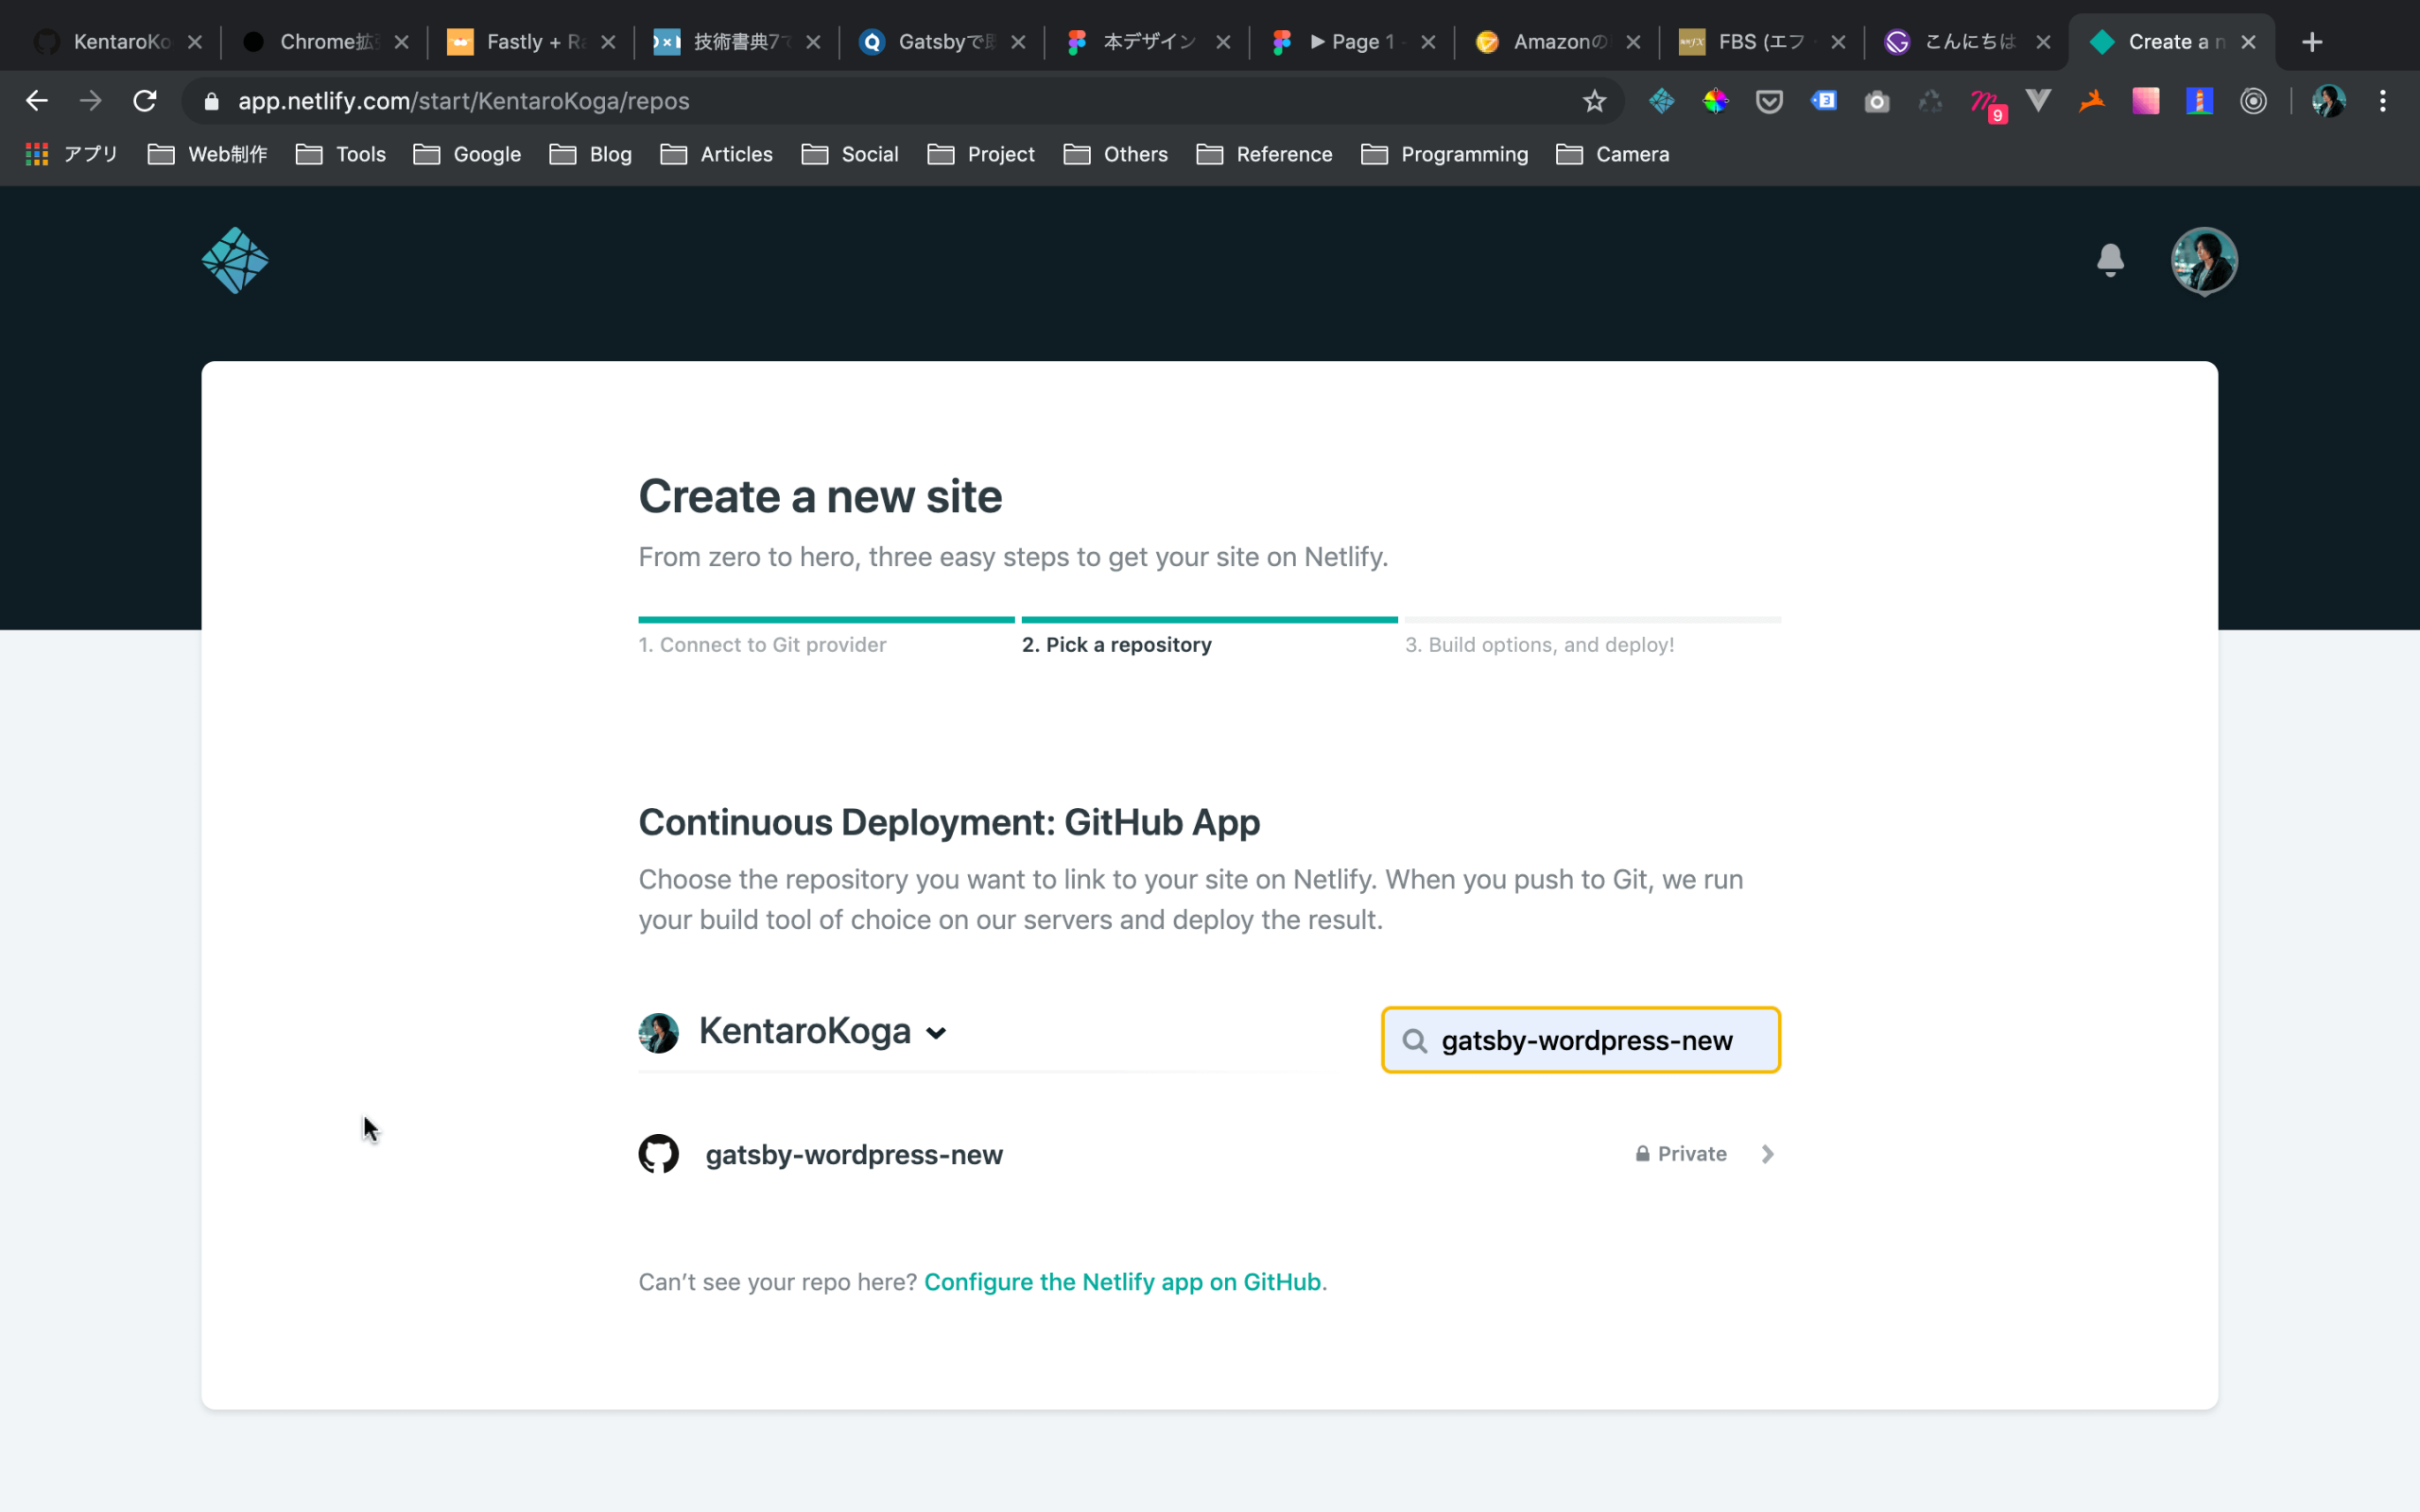Click the Netlify extension icon in toolbar
This screenshot has width=2420, height=1512.
(x=1661, y=101)
